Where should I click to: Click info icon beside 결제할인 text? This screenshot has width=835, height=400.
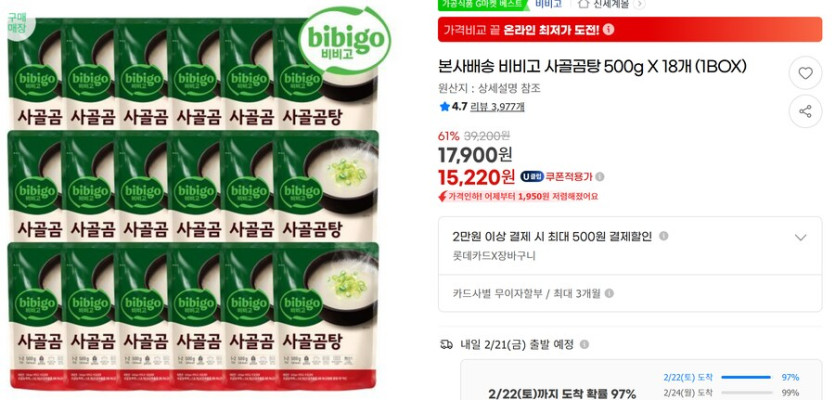pos(664,236)
